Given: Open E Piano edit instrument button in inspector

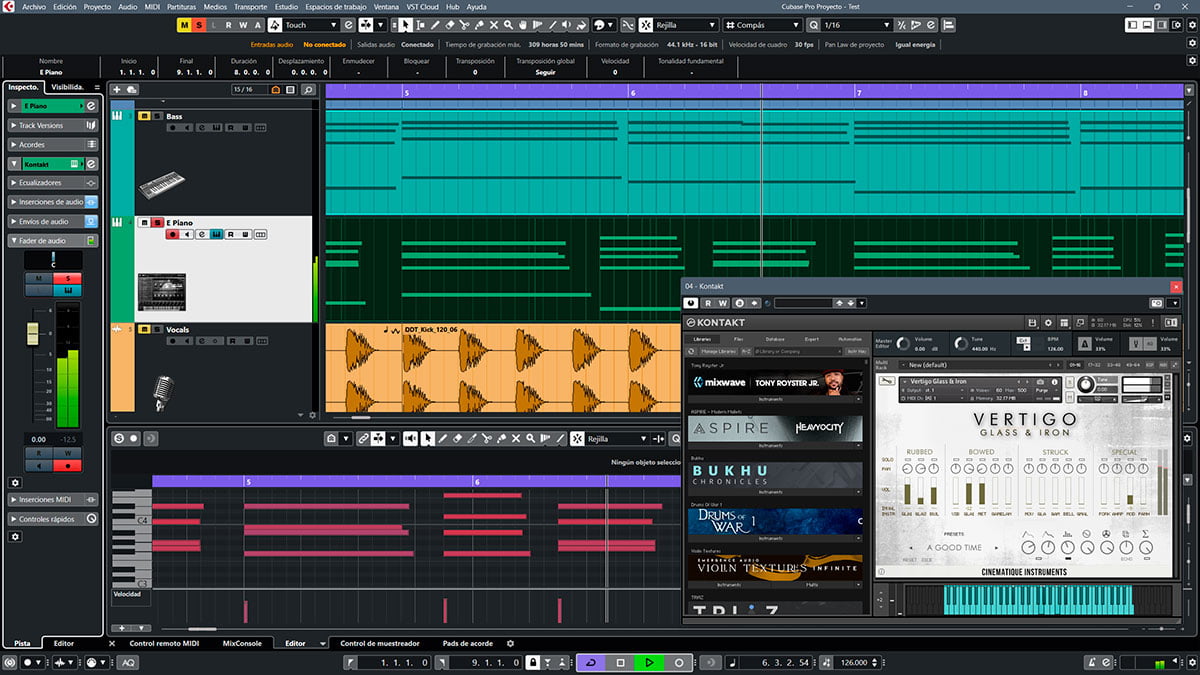Looking at the screenshot, I should [x=91, y=106].
